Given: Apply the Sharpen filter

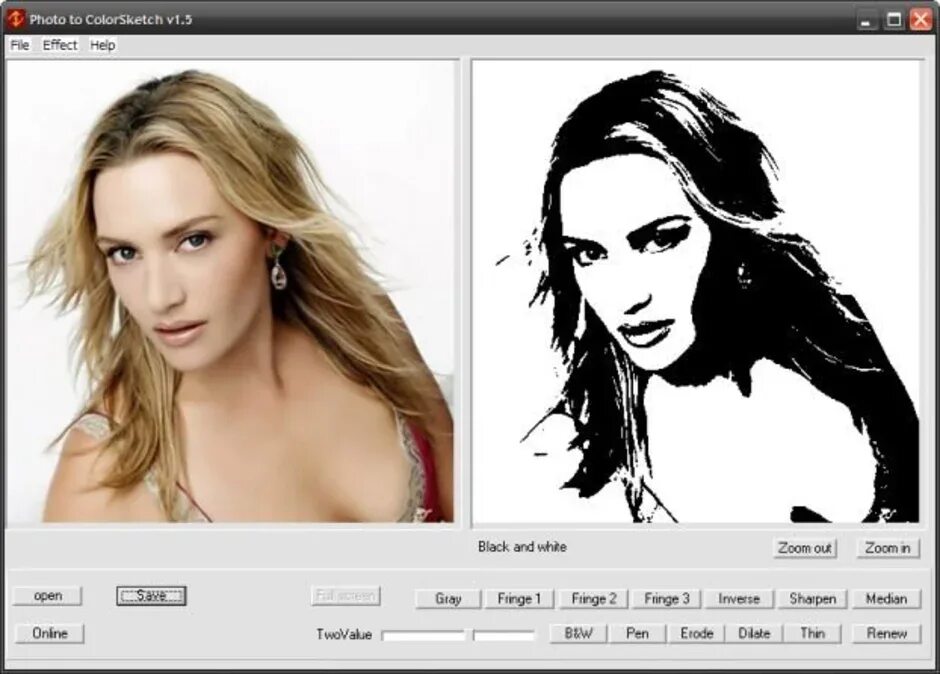Looking at the screenshot, I should coord(812,598).
